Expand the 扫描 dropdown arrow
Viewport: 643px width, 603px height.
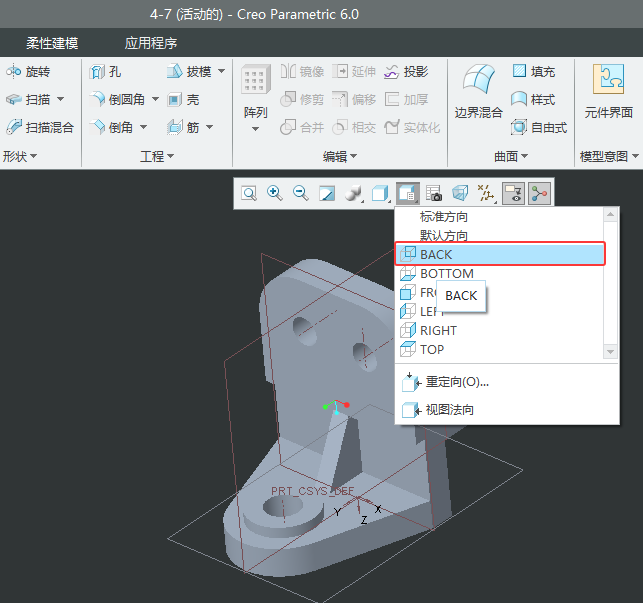point(61,99)
